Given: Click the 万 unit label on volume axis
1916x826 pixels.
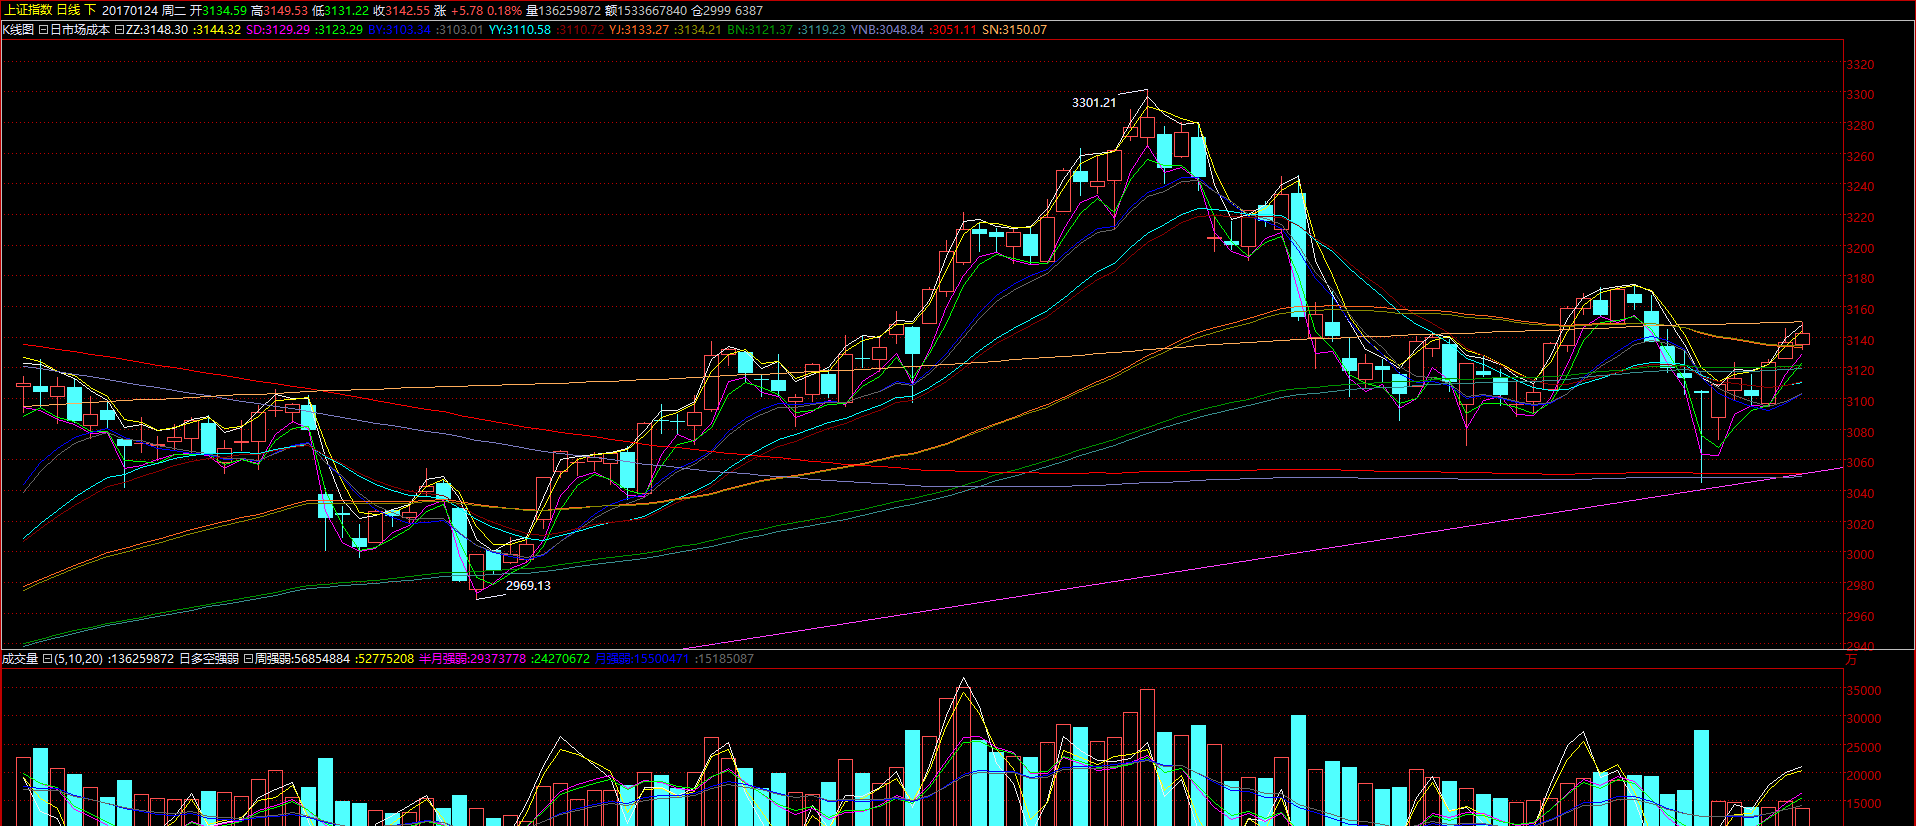Looking at the screenshot, I should pyautogui.click(x=1852, y=659).
